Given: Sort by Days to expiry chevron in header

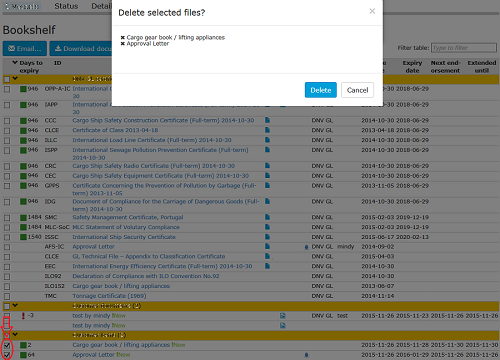Looking at the screenshot, I should tap(15, 62).
